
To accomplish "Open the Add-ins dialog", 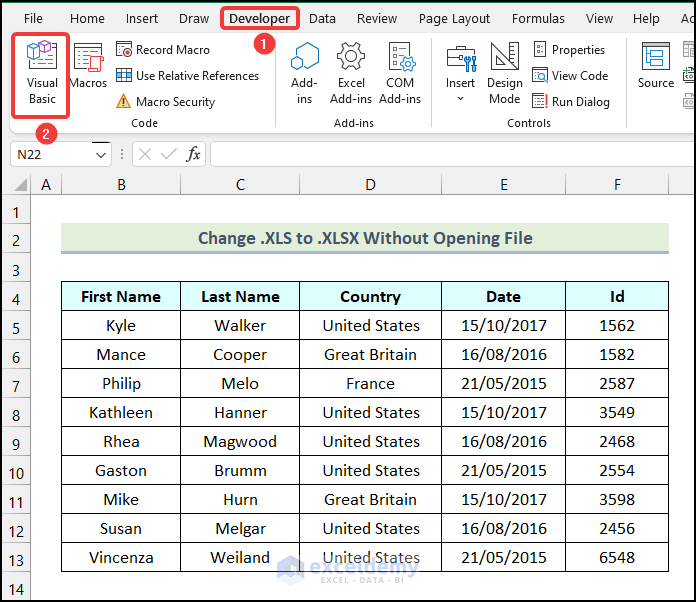I will 304,74.
